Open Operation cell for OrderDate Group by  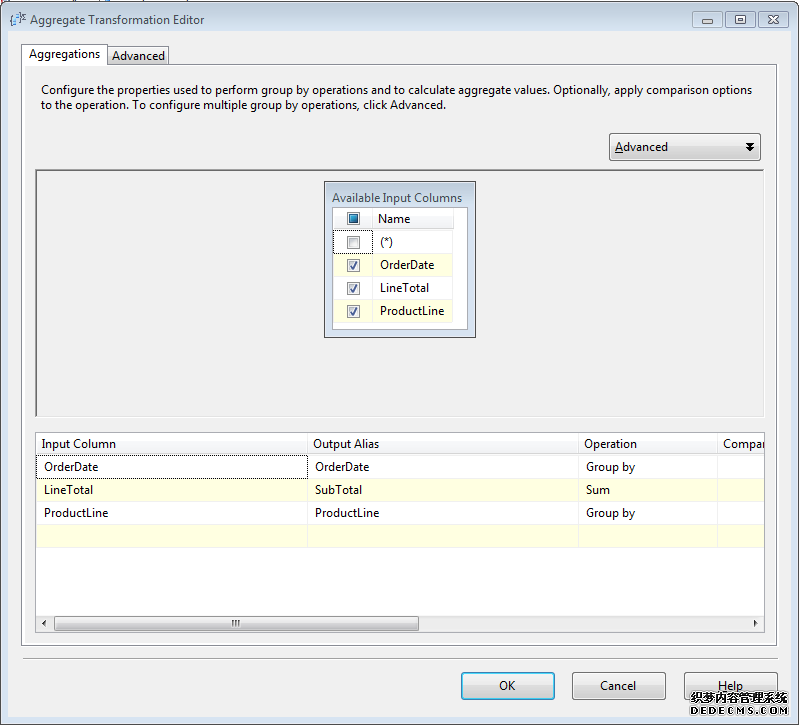coord(647,467)
